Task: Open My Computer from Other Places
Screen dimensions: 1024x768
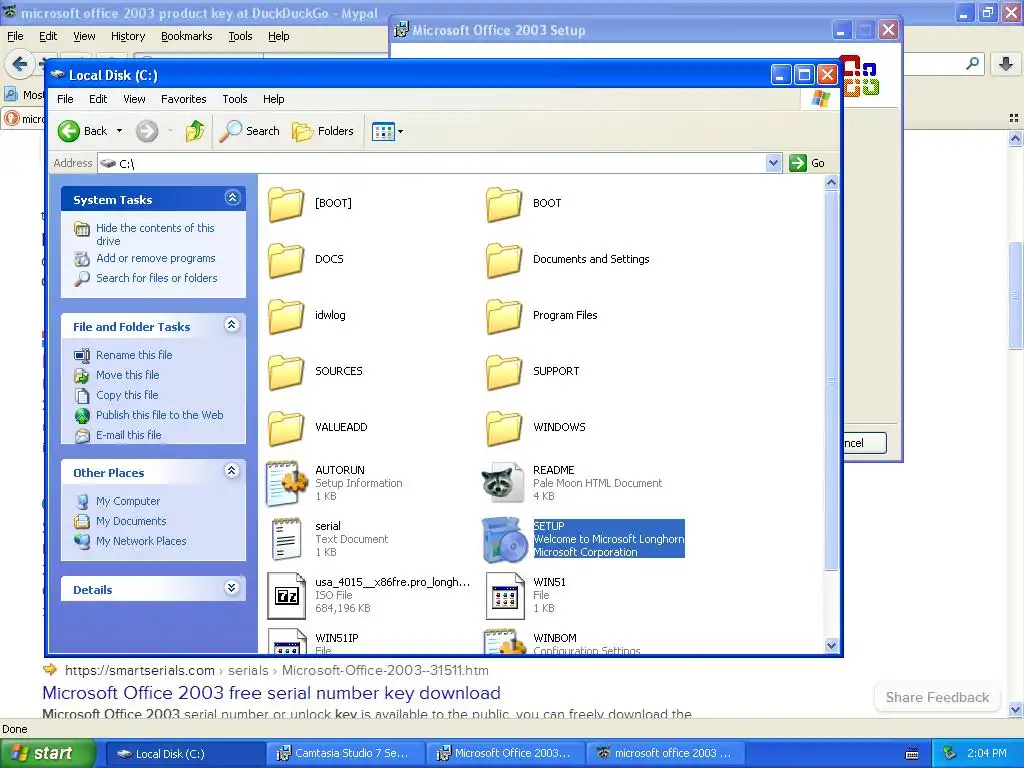Action: click(x=127, y=502)
